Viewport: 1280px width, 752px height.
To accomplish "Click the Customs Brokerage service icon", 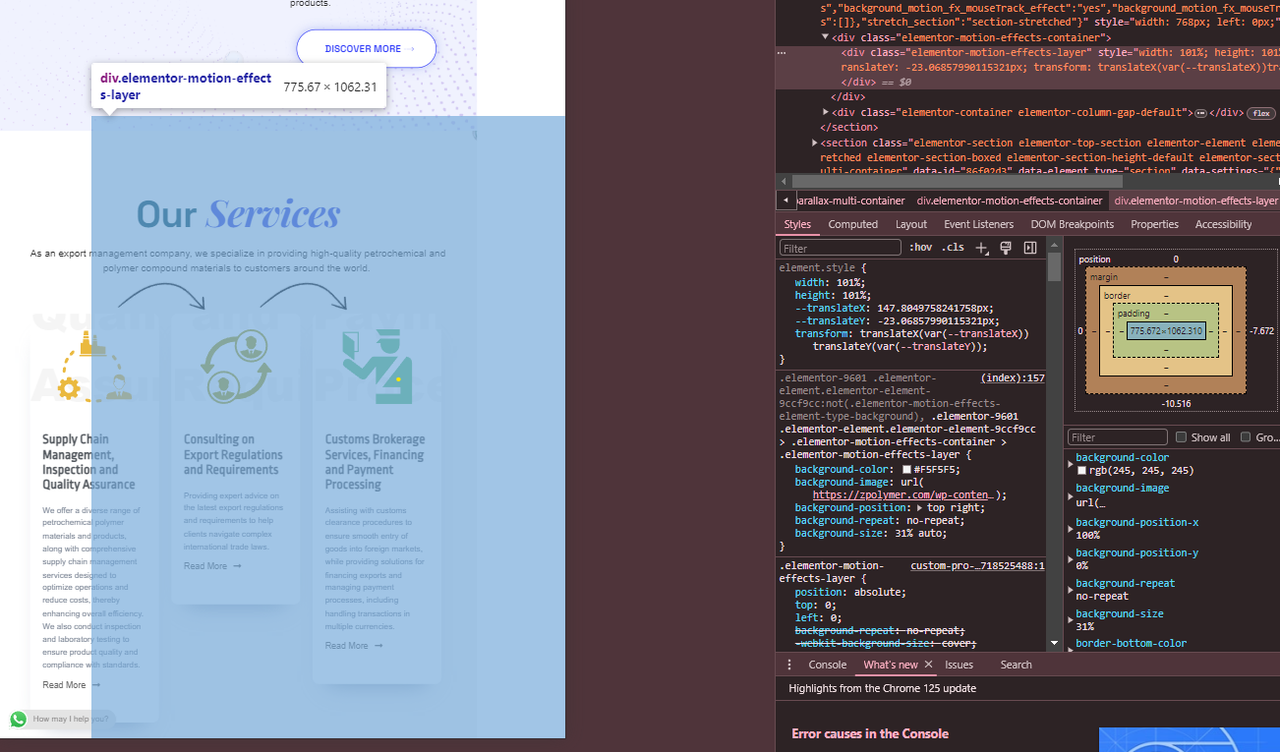I will click(377, 366).
